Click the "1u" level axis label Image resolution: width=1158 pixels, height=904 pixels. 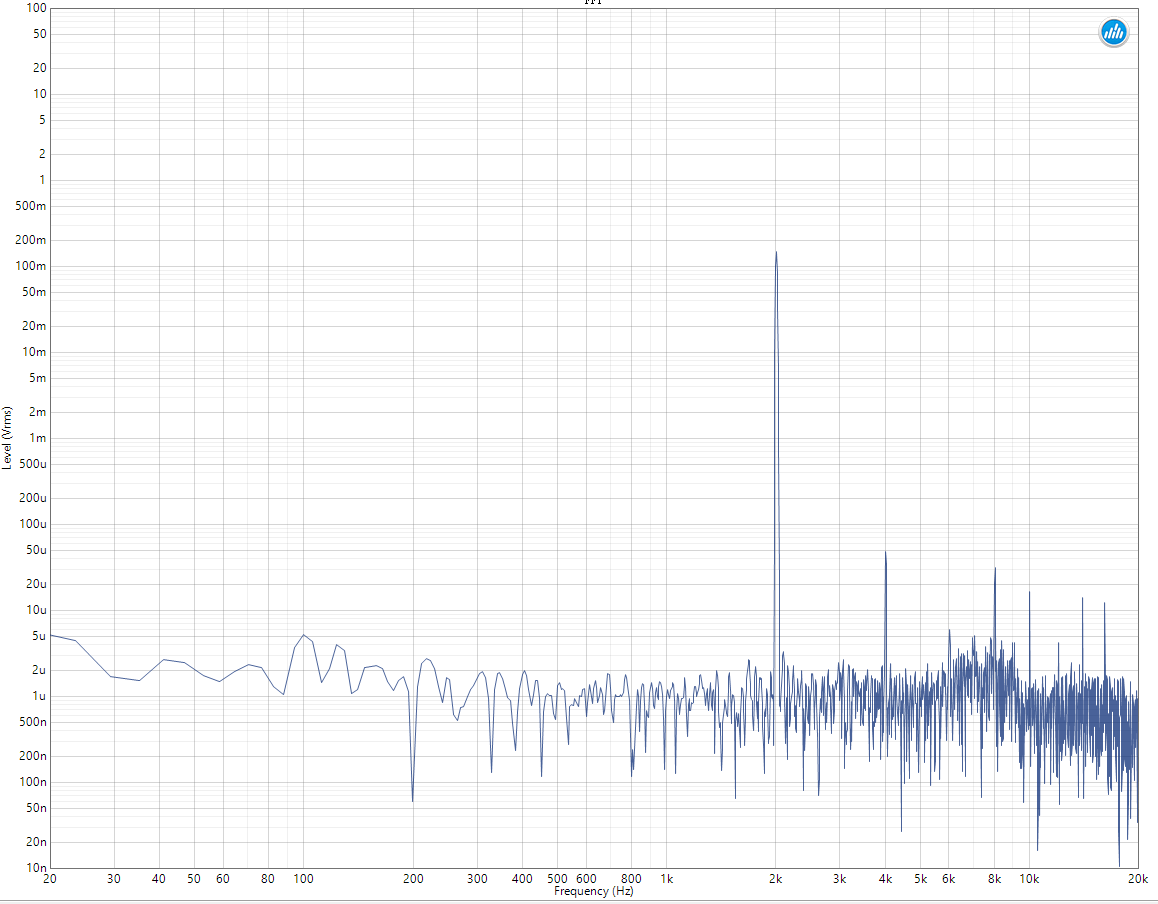pyautogui.click(x=38, y=696)
